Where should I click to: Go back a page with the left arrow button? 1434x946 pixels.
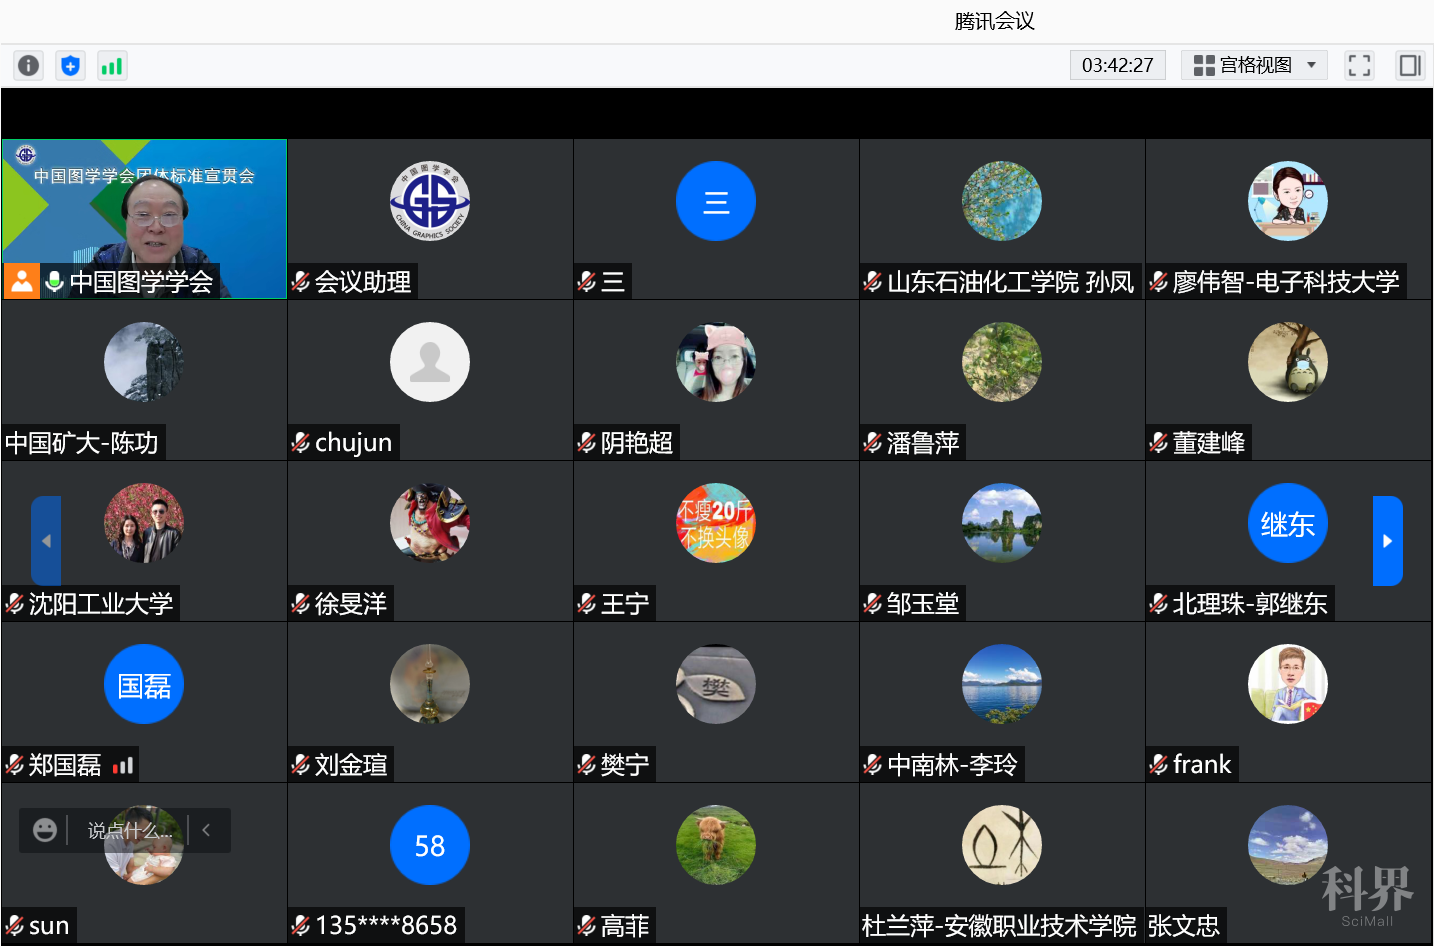pyautogui.click(x=46, y=541)
